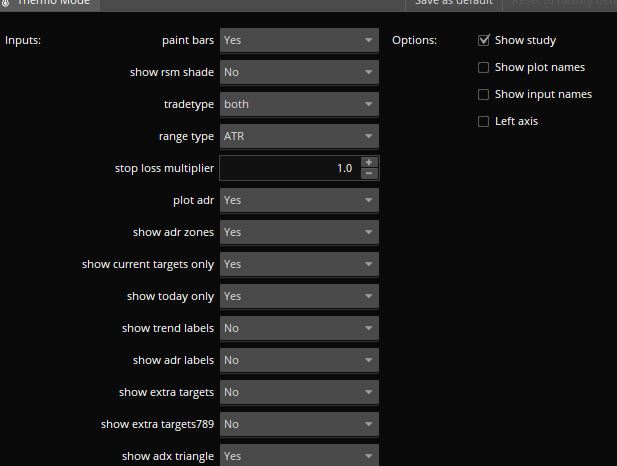The width and height of the screenshot is (617, 466).
Task: Open the paint bars dropdown
Action: (299, 40)
